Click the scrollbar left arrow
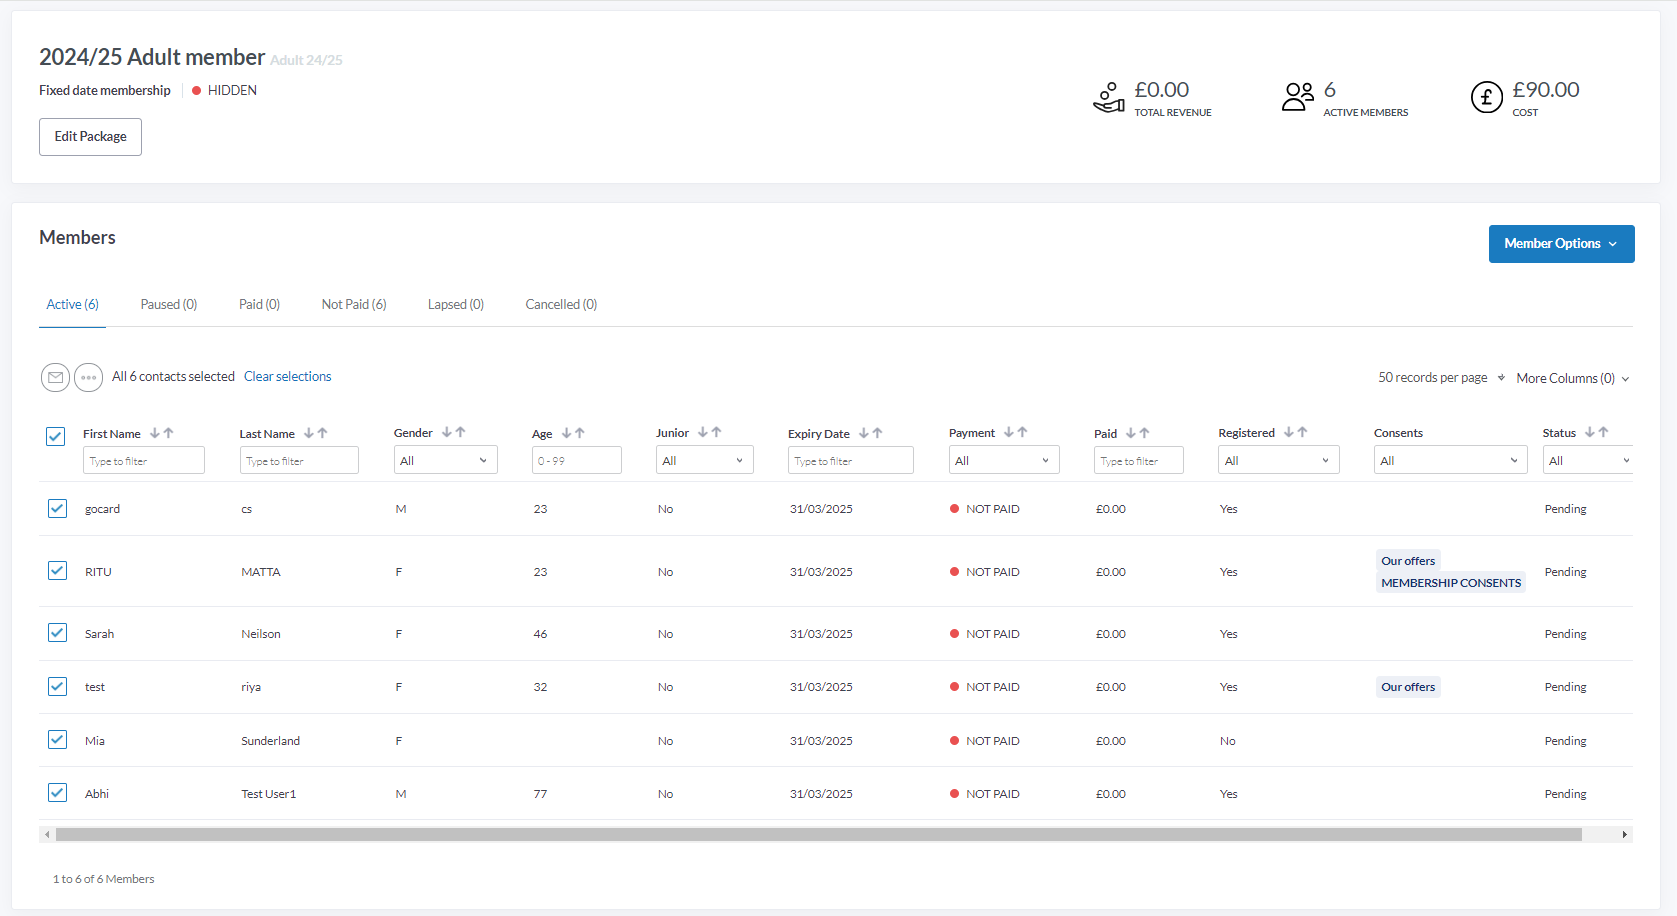Image resolution: width=1677 pixels, height=916 pixels. [x=47, y=834]
